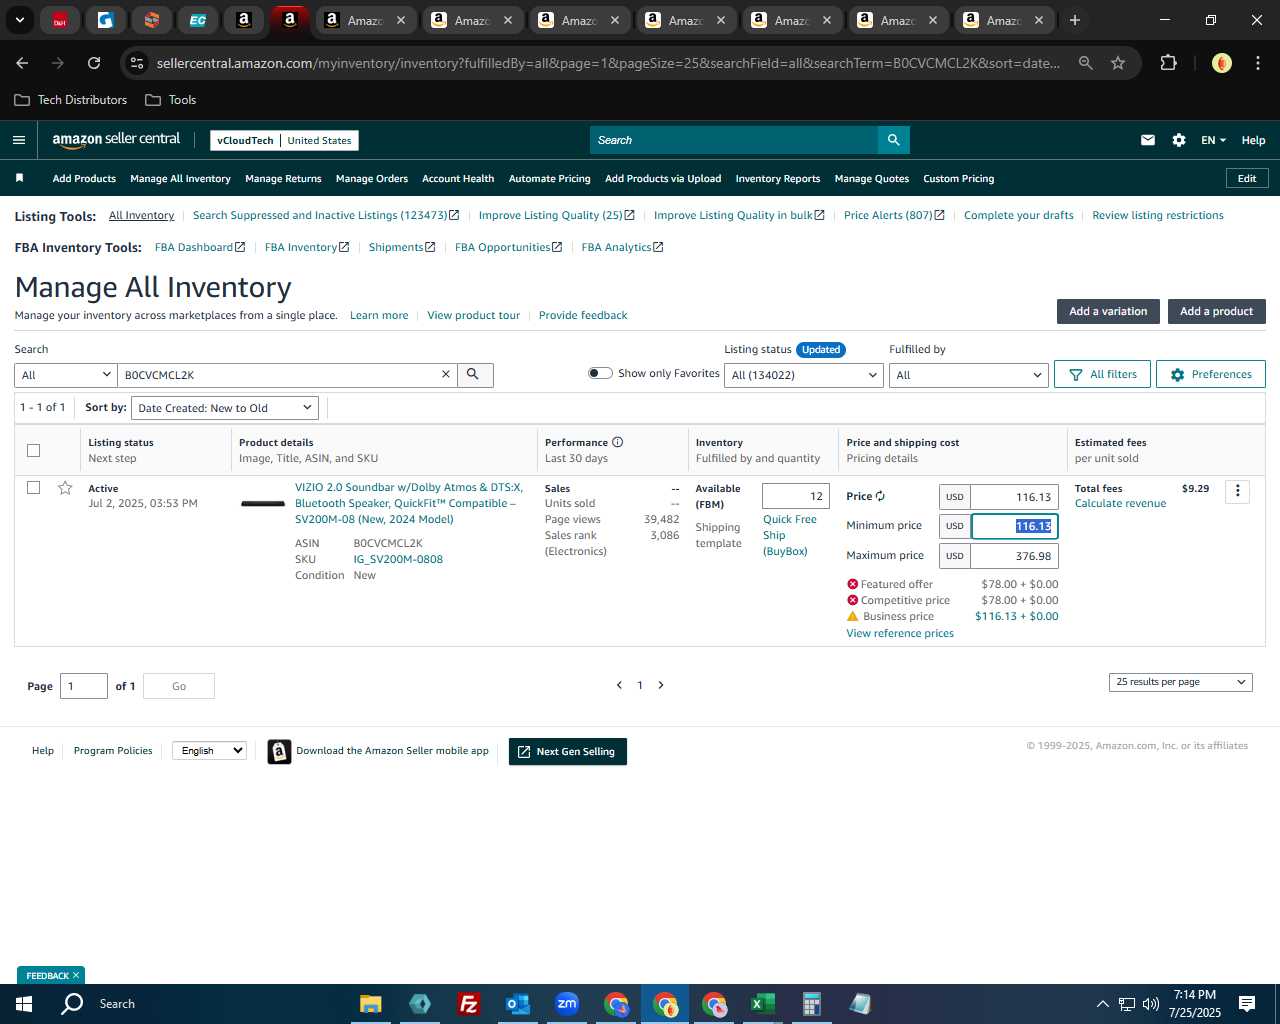The image size is (1280, 1024).
Task: Open new browser tab
Action: tap(1075, 20)
